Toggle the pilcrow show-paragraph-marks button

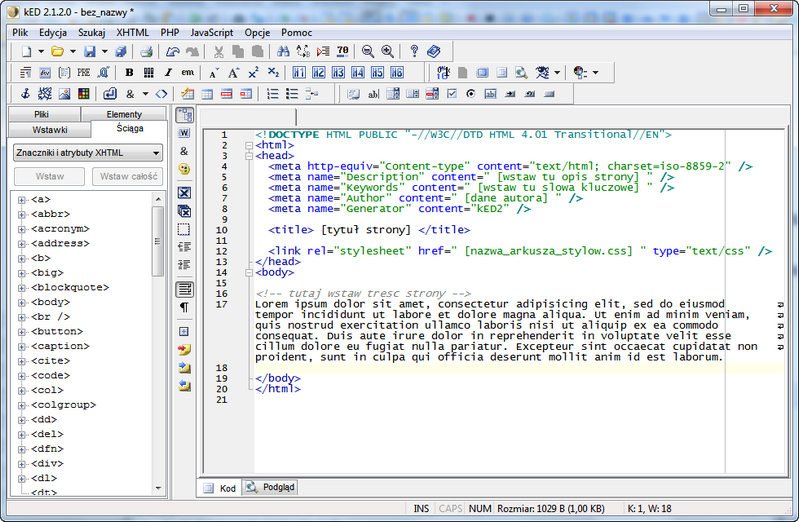click(184, 308)
